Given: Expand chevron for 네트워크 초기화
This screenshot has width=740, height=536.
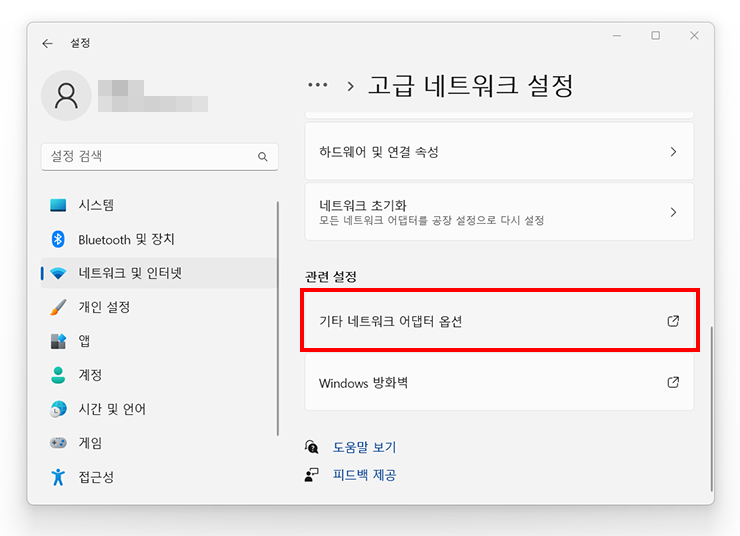Looking at the screenshot, I should point(673,212).
